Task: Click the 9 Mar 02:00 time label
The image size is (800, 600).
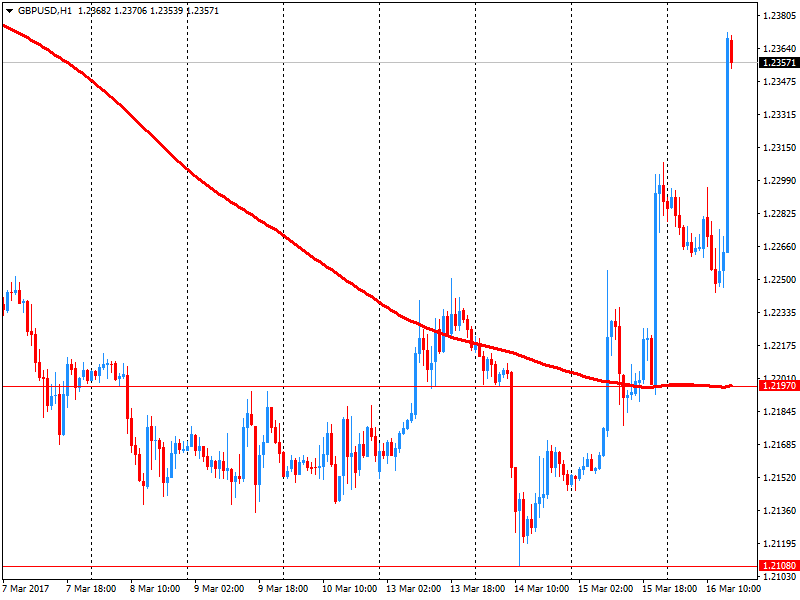Action: 219,589
